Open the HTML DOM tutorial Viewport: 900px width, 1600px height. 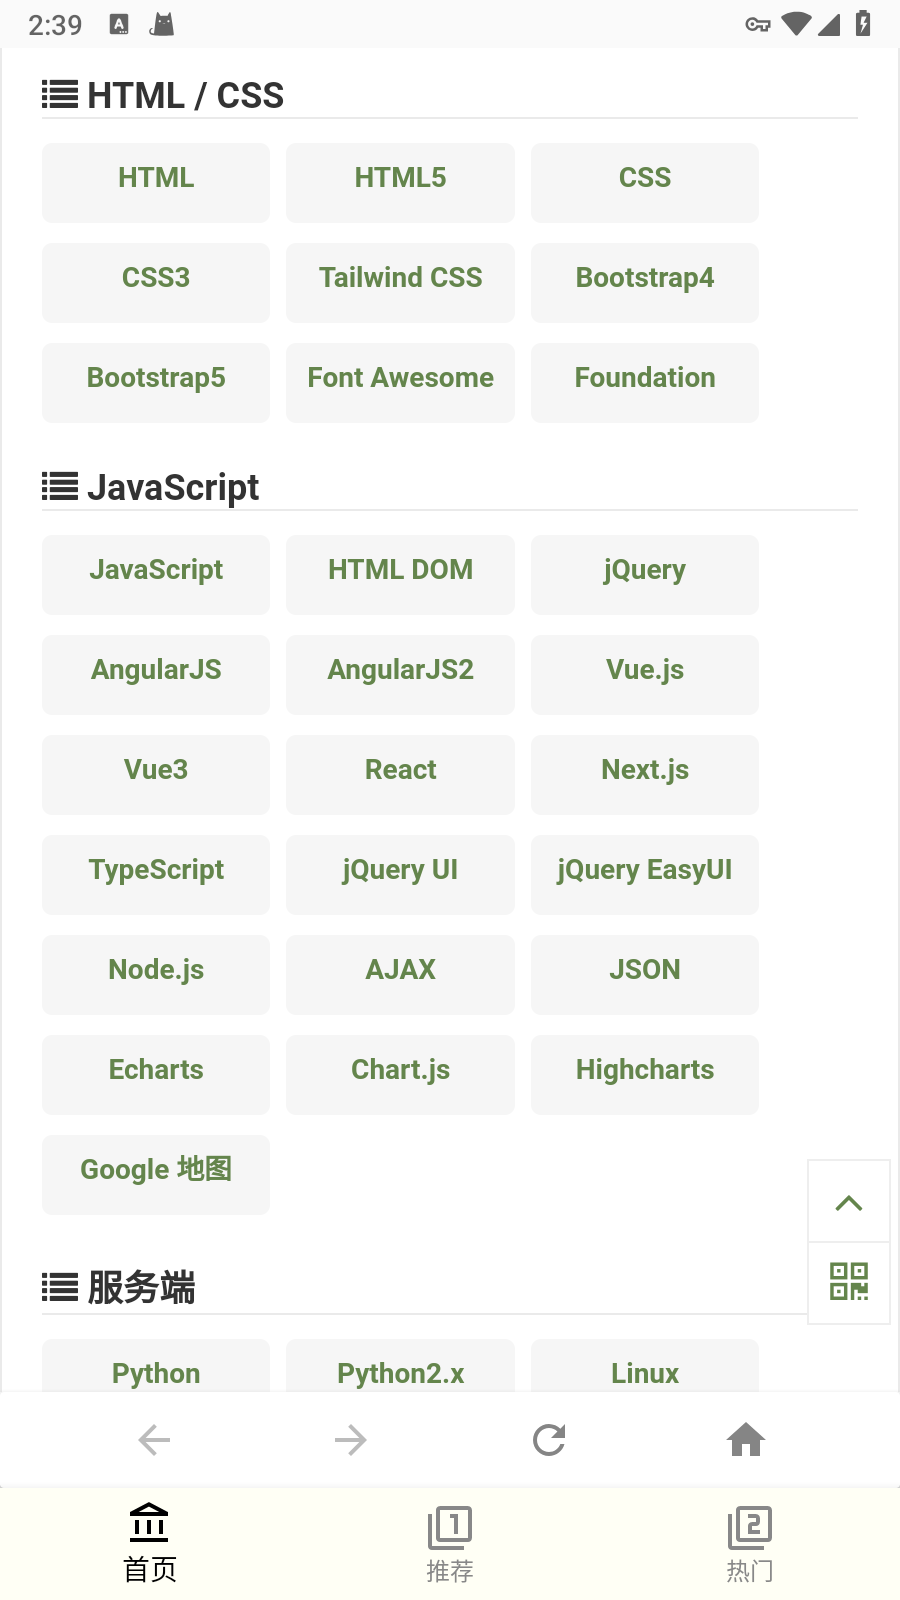[x=400, y=574]
